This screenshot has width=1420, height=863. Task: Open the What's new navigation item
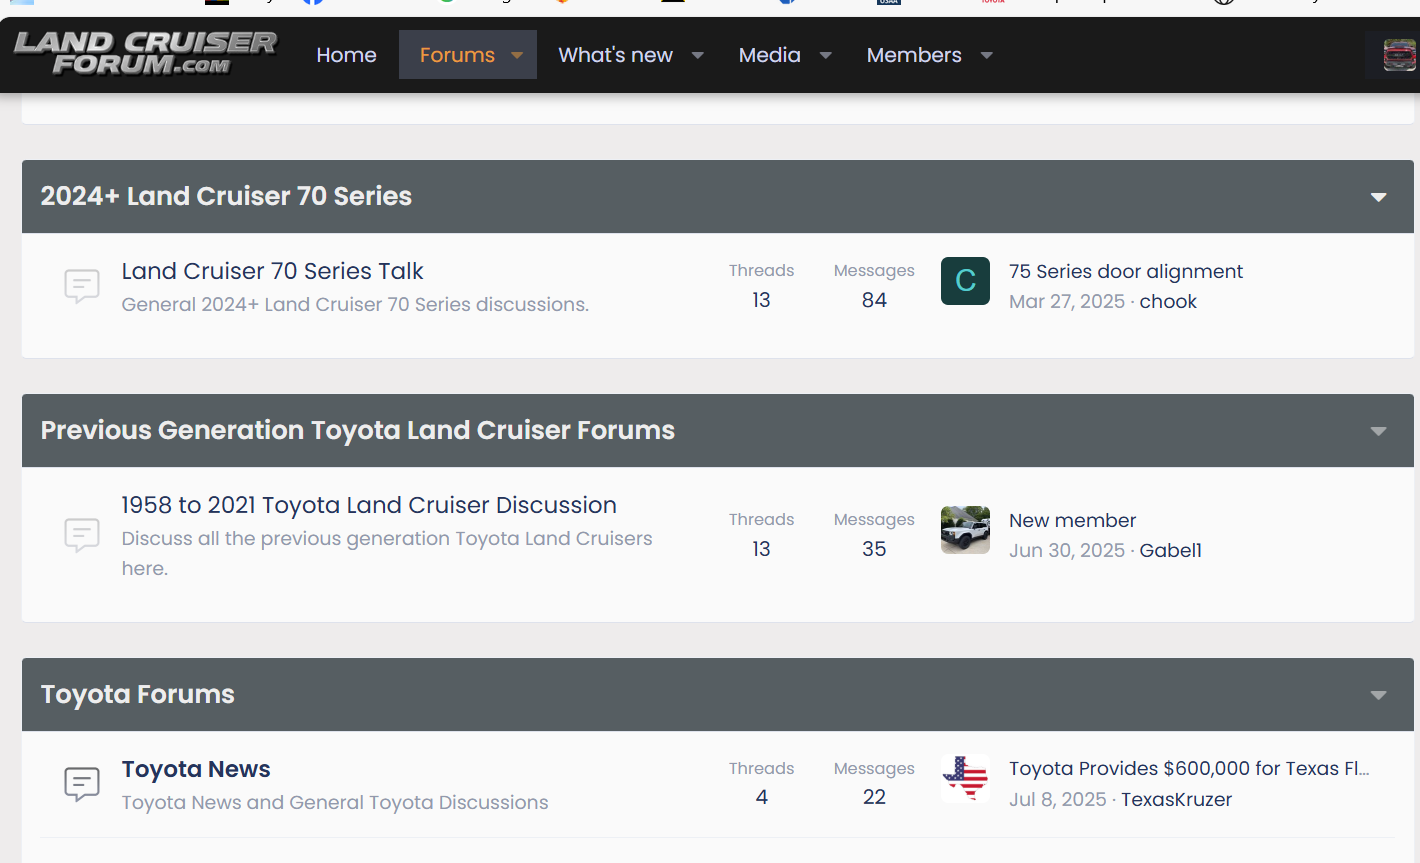click(x=615, y=55)
